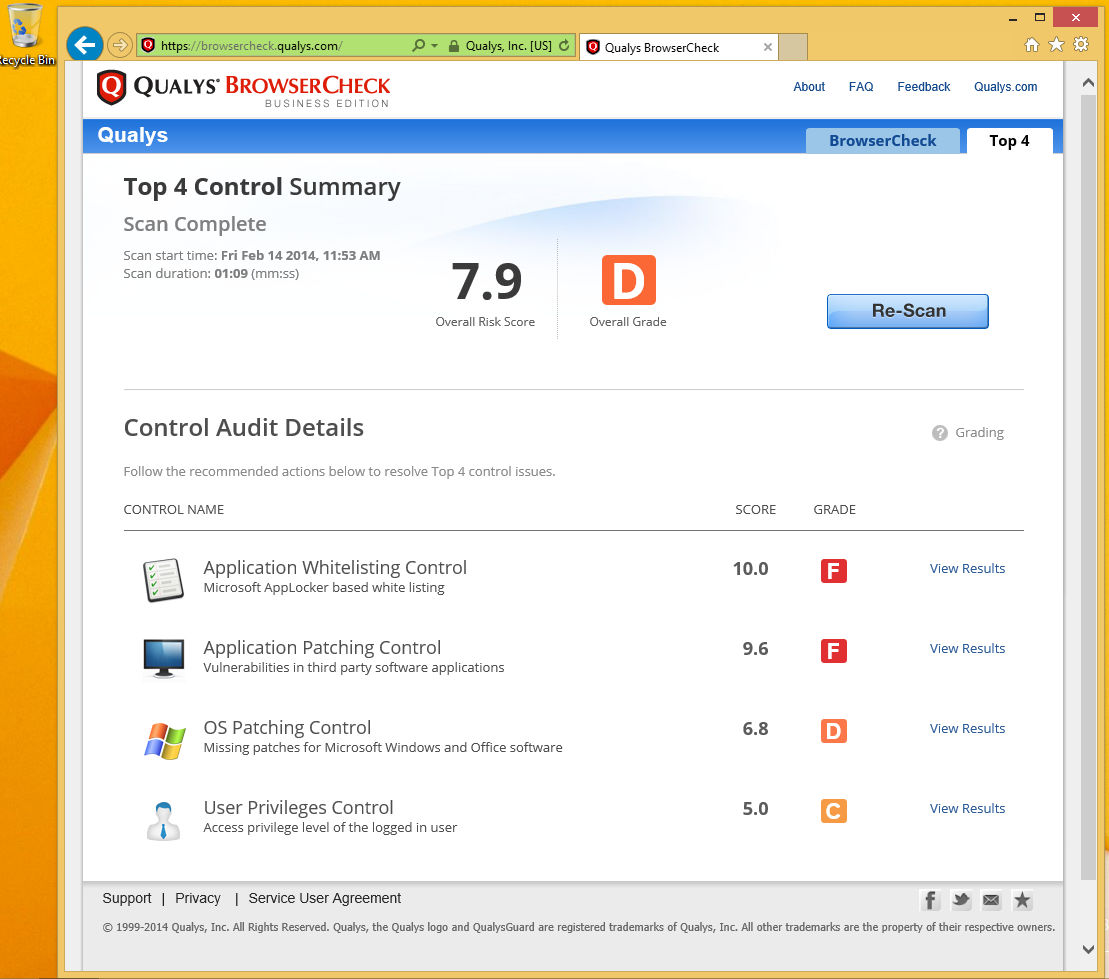The height and width of the screenshot is (979, 1109).
Task: Click the email envelope icon in footer
Action: pyautogui.click(x=992, y=900)
